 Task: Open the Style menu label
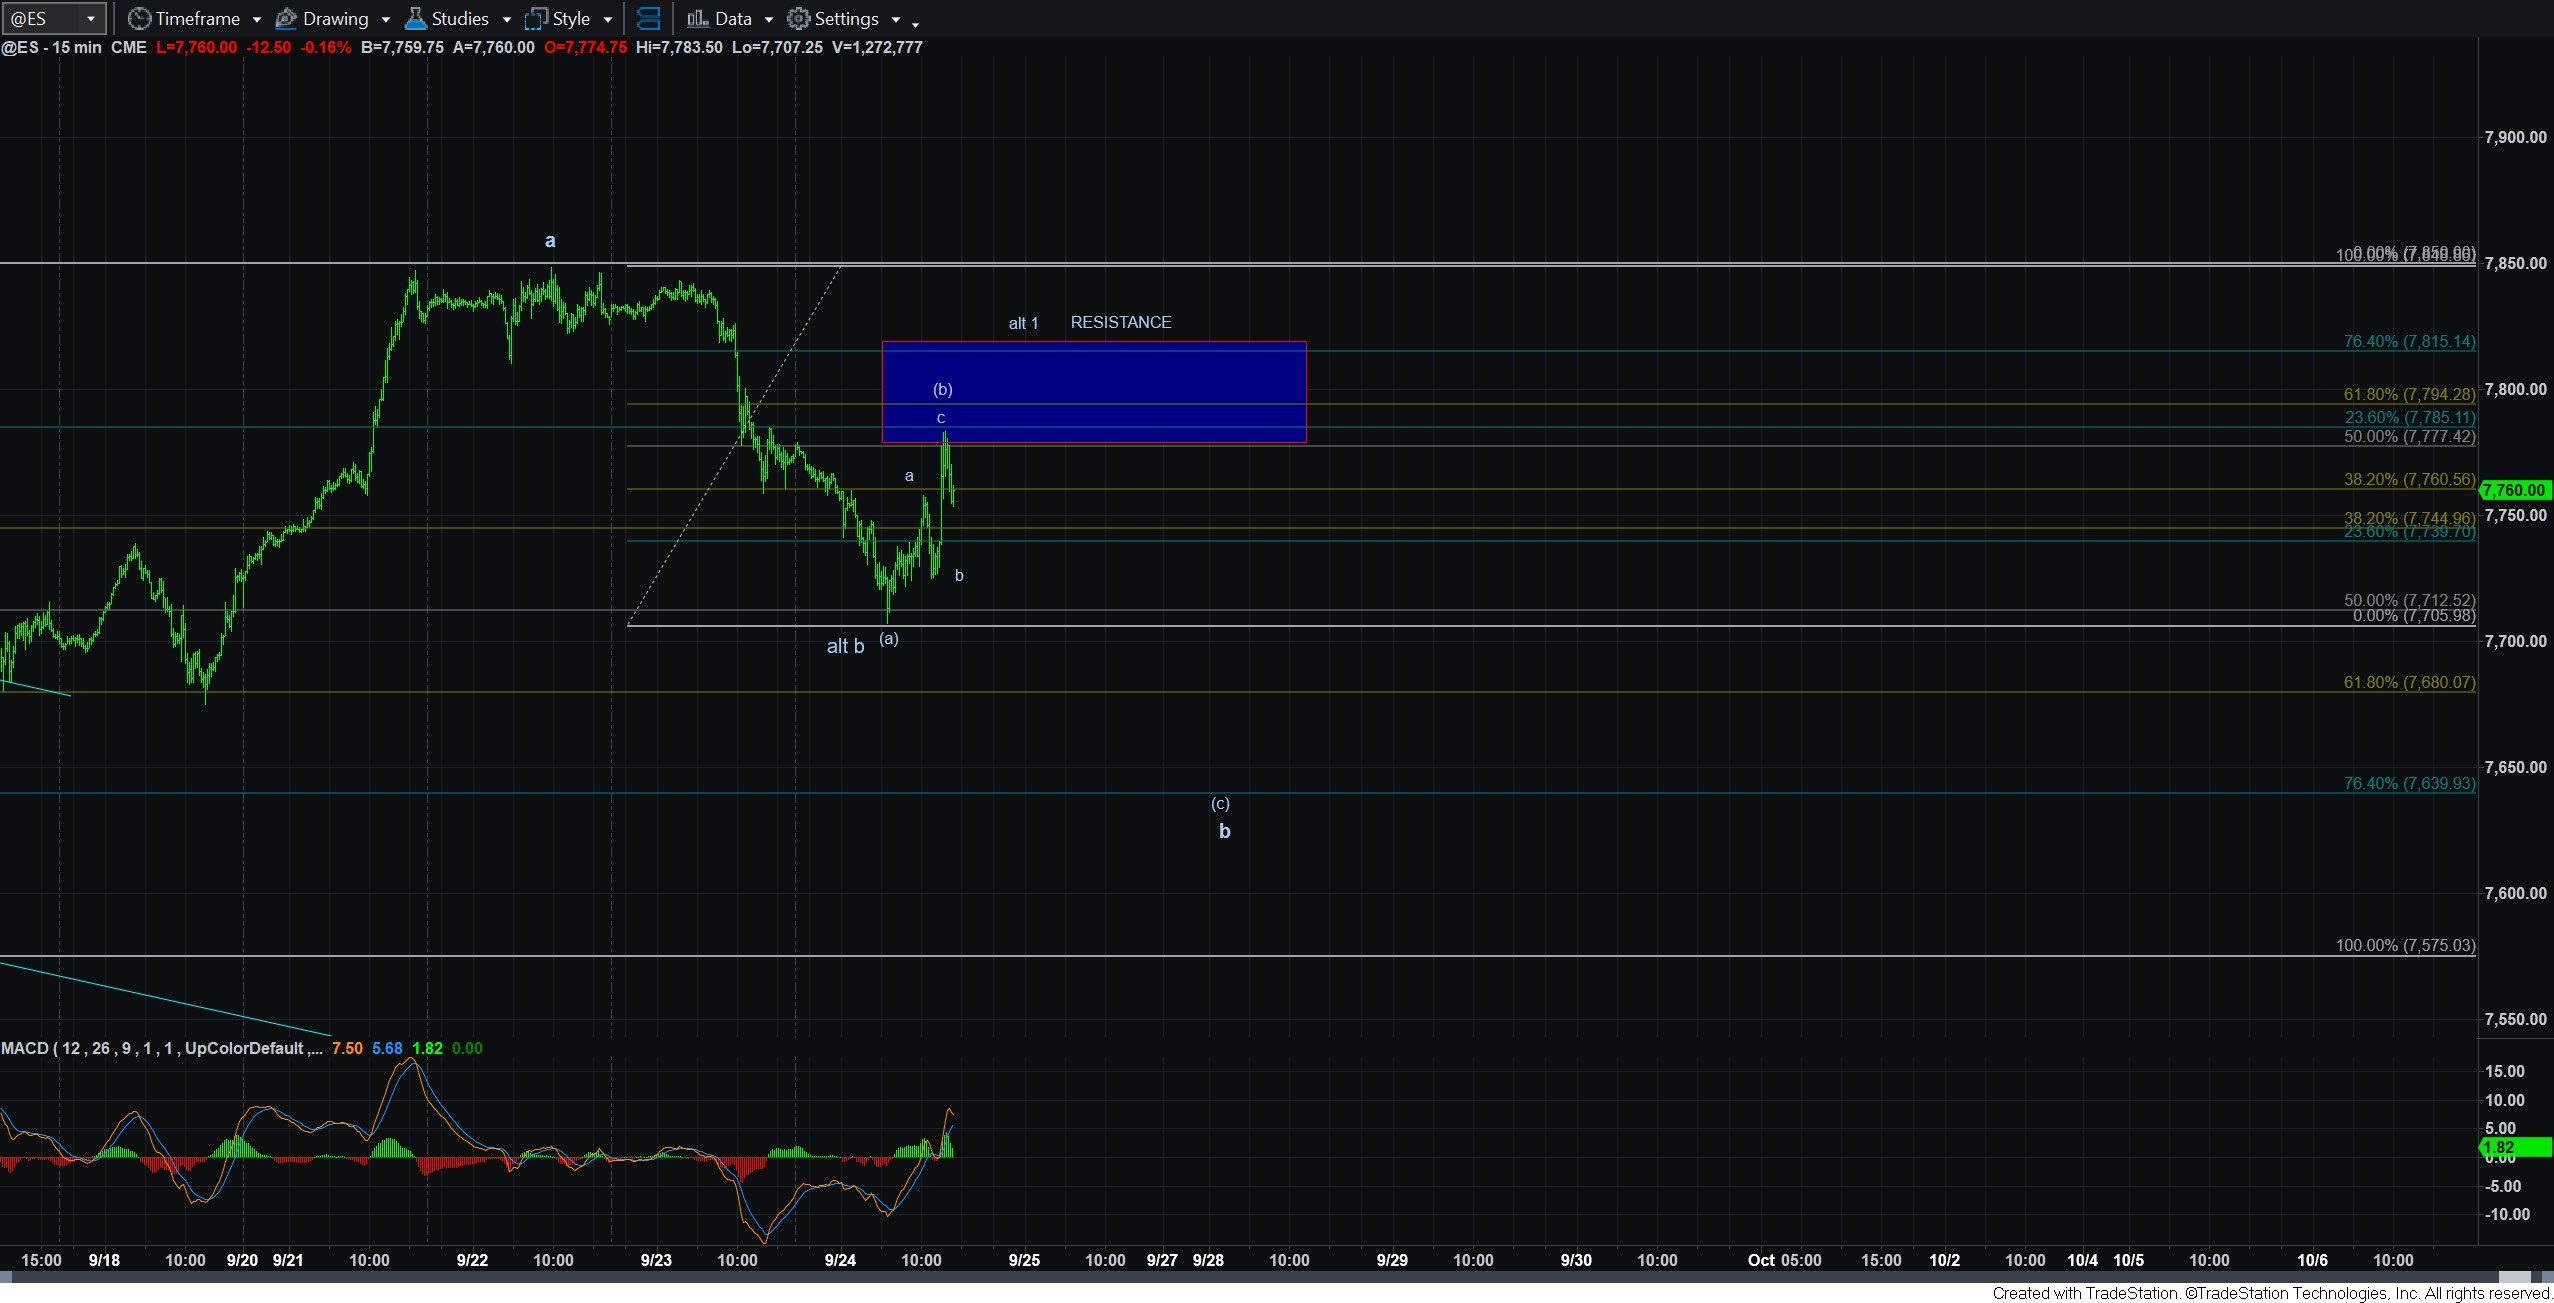coord(571,18)
